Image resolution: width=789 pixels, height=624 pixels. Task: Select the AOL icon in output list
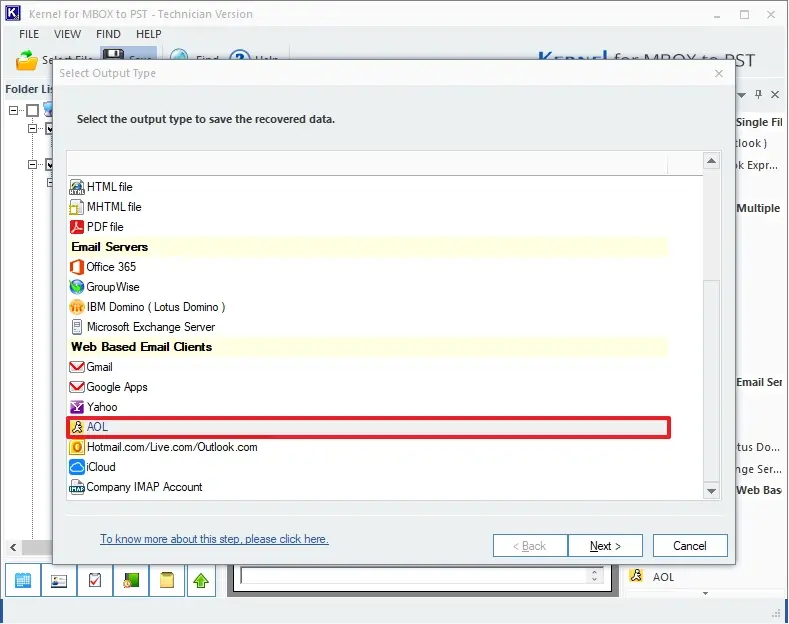(x=76, y=427)
